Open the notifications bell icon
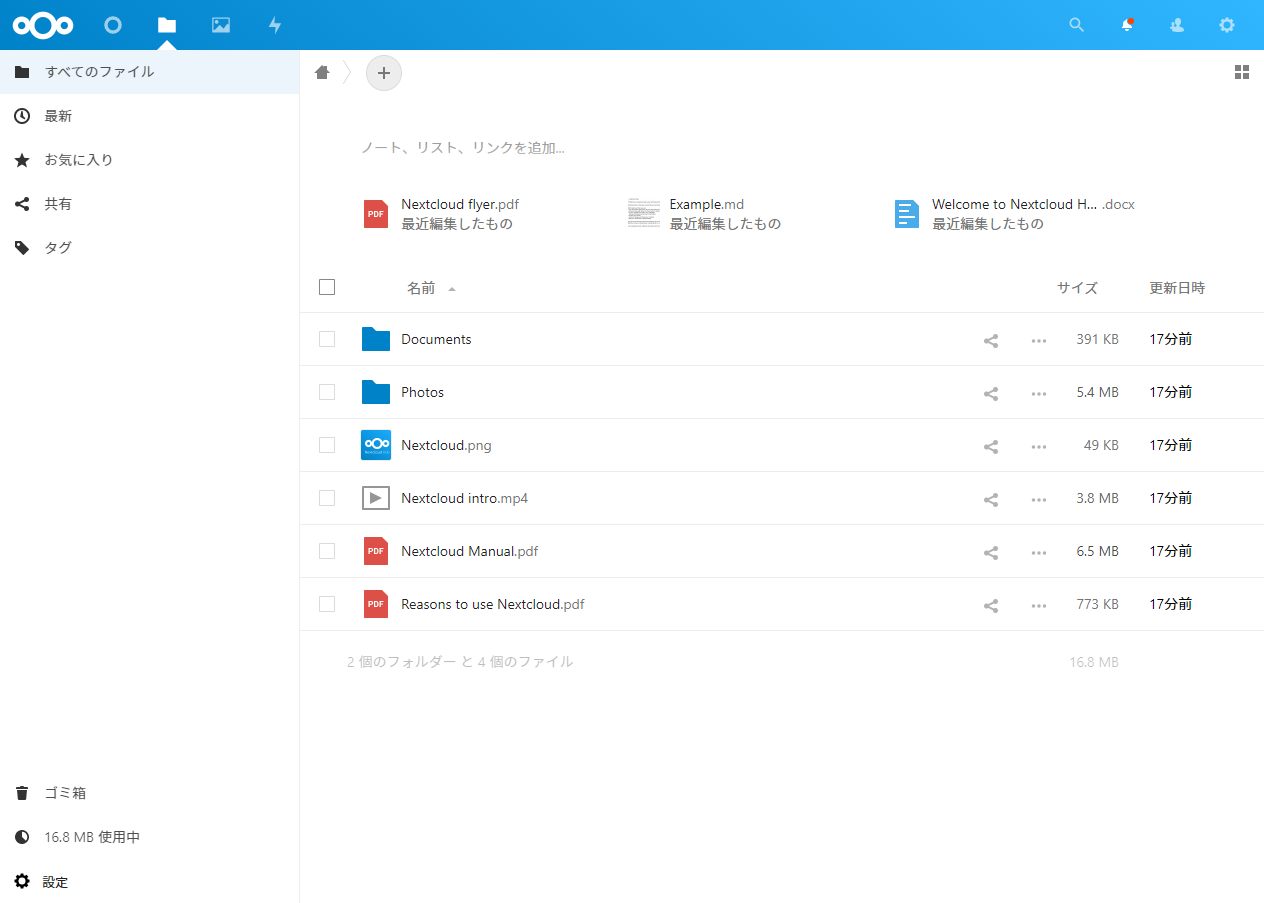Viewport: 1264px width, 903px height. coord(1127,25)
